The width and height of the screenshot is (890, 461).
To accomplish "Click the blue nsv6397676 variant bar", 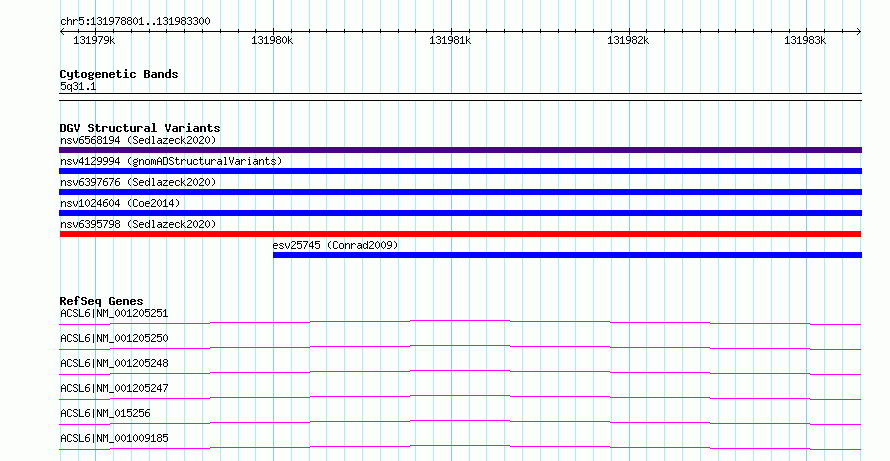I will tap(460, 192).
